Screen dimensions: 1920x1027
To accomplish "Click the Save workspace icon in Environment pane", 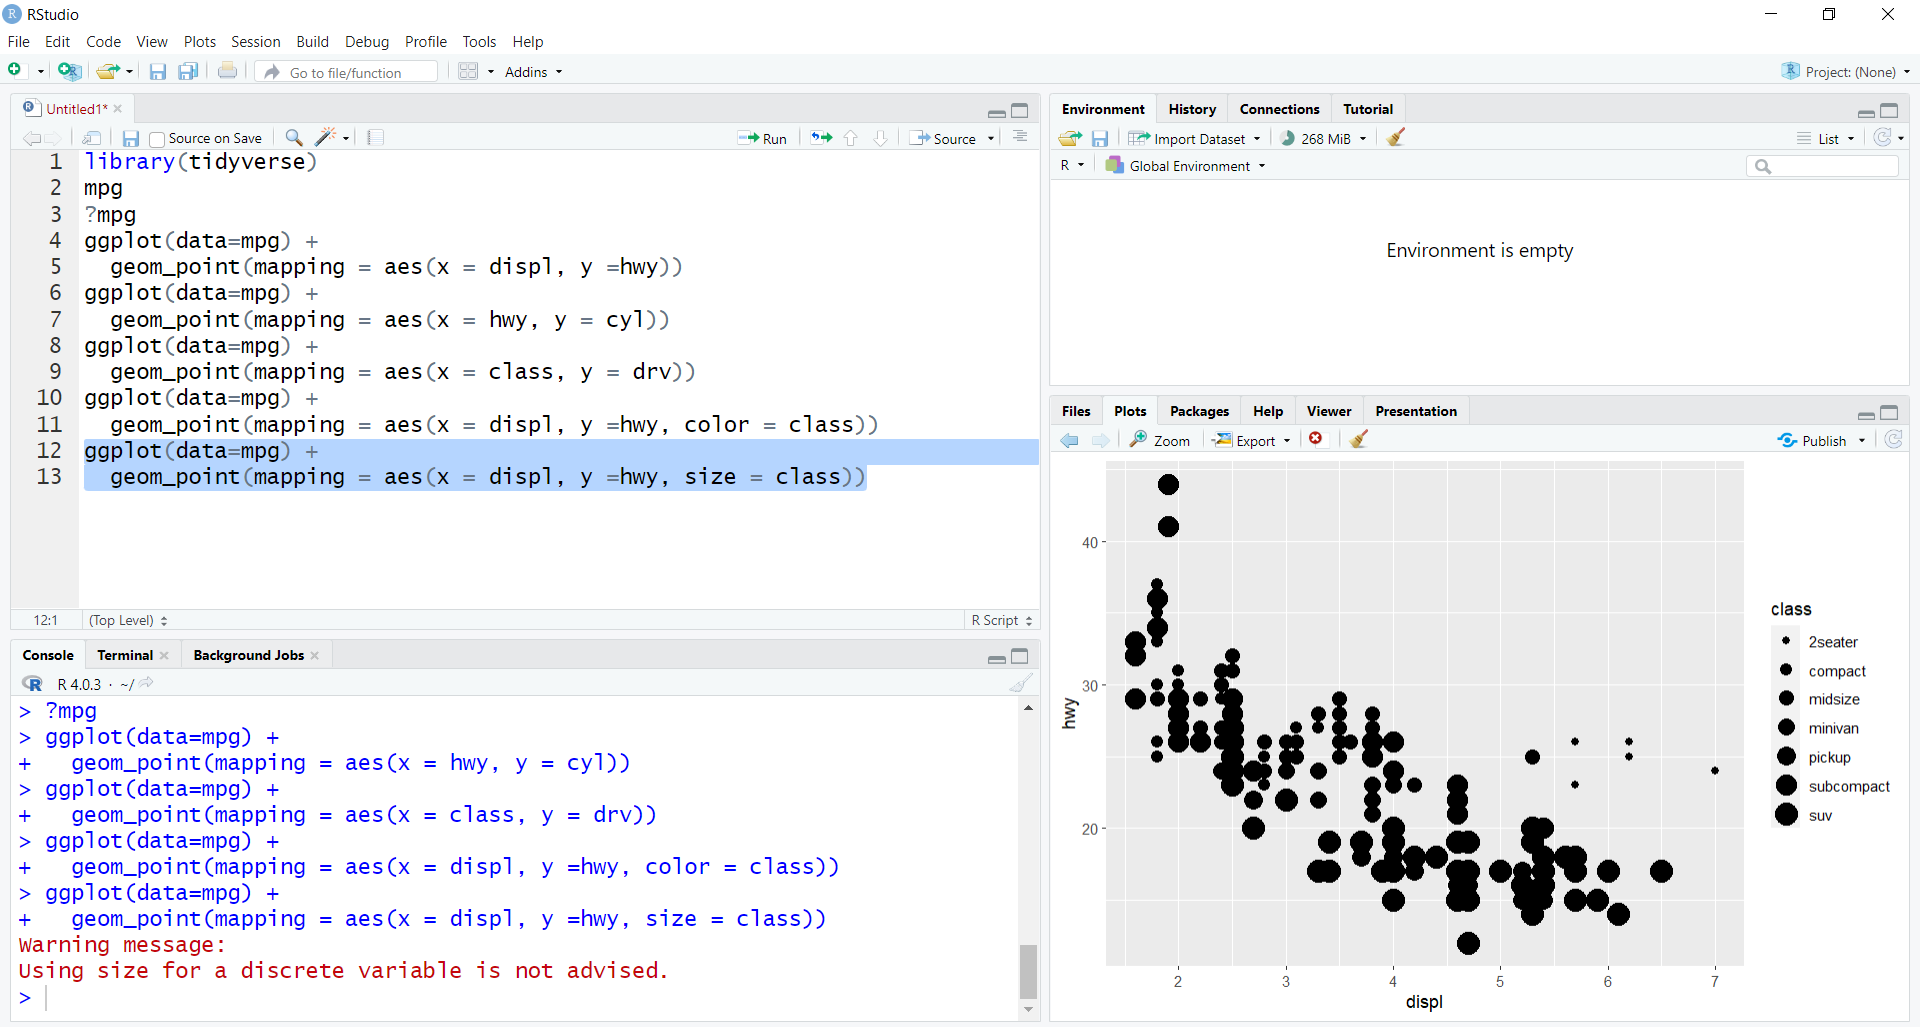I will [x=1100, y=138].
